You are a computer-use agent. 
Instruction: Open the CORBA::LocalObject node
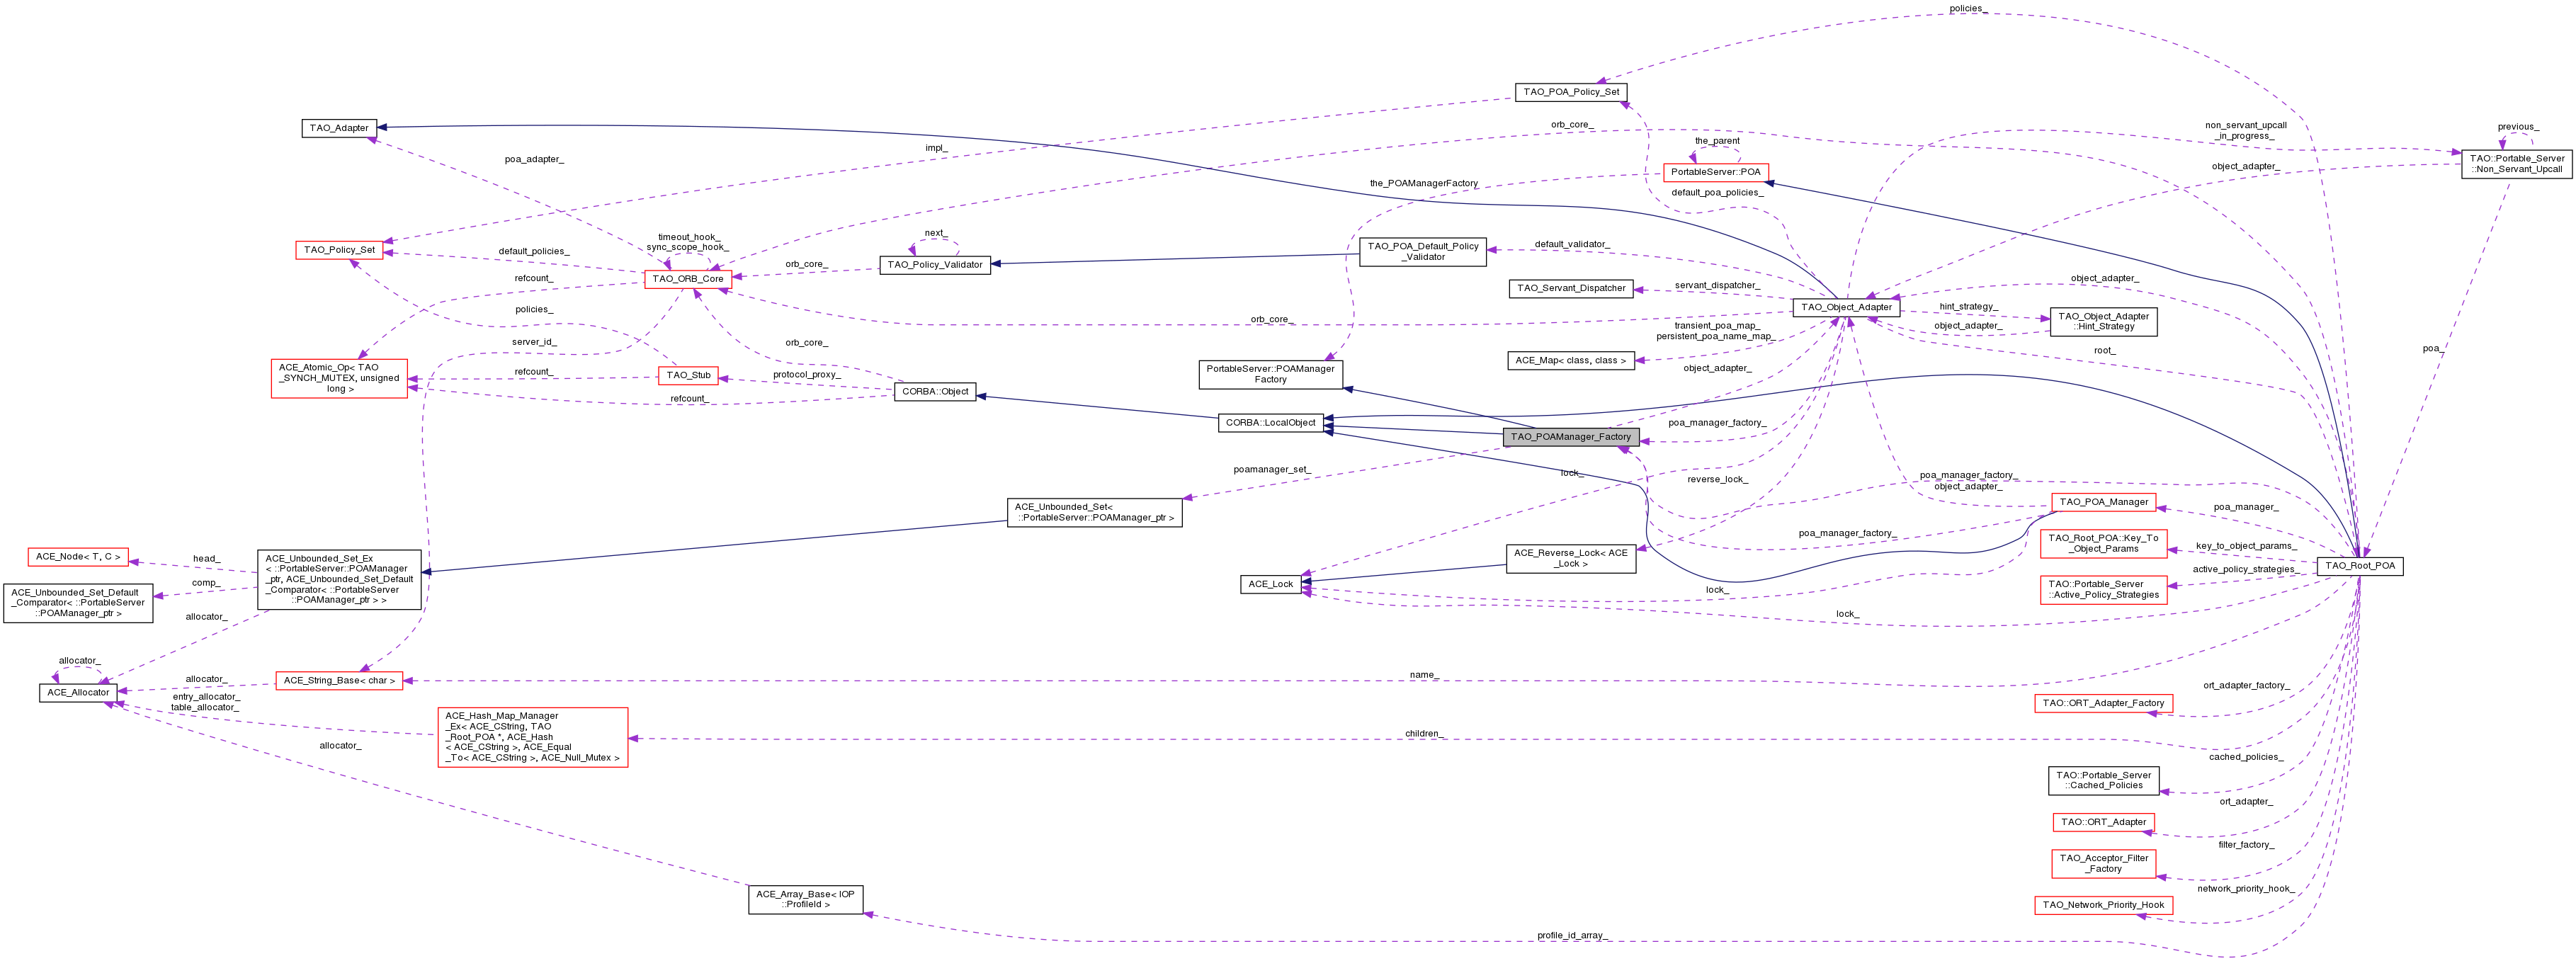[1270, 423]
